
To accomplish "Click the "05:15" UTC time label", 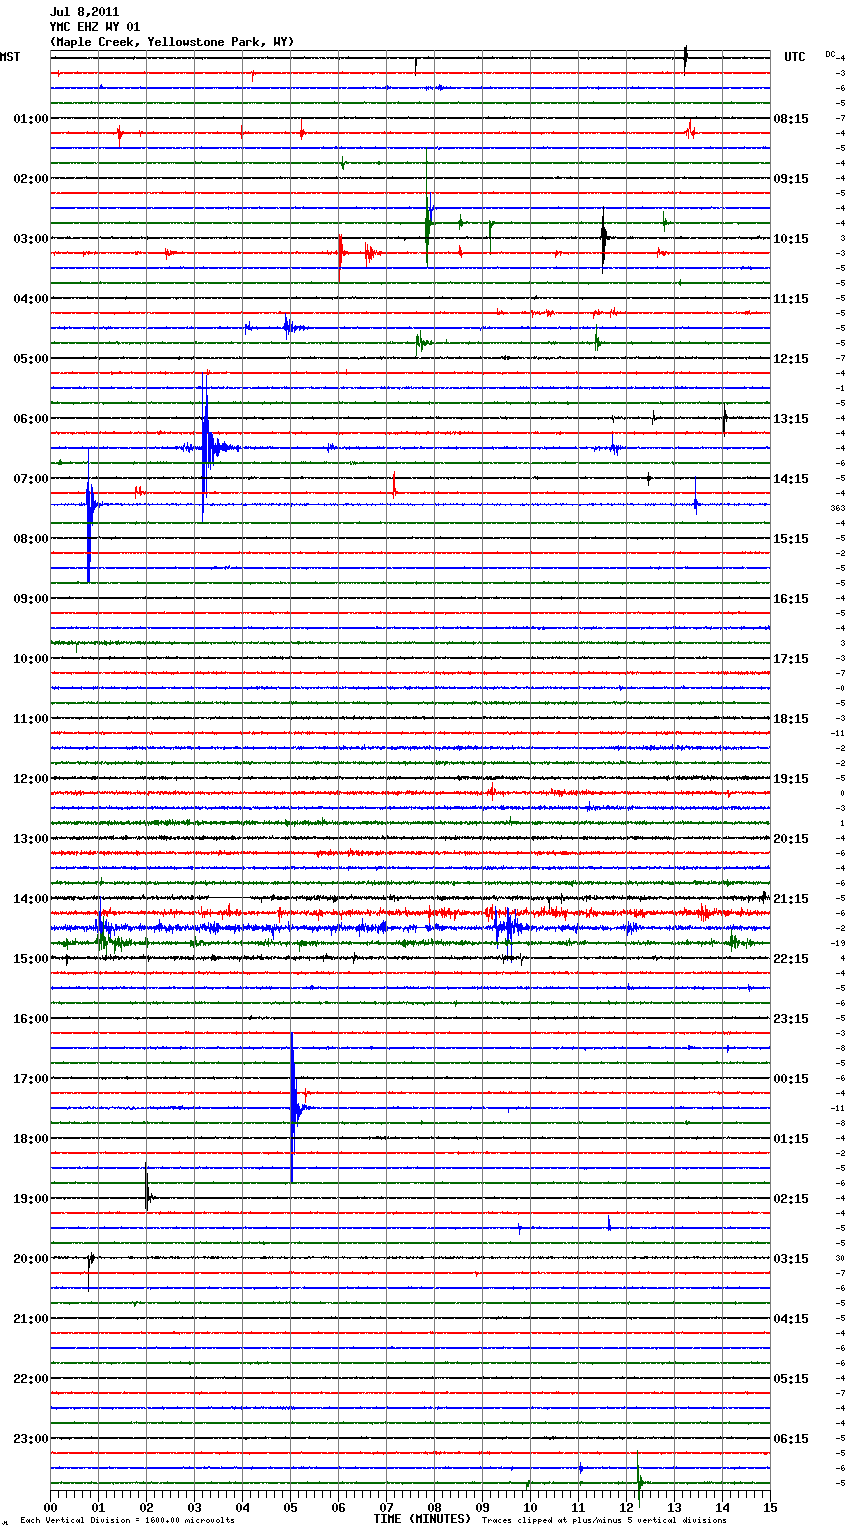I will point(791,1379).
